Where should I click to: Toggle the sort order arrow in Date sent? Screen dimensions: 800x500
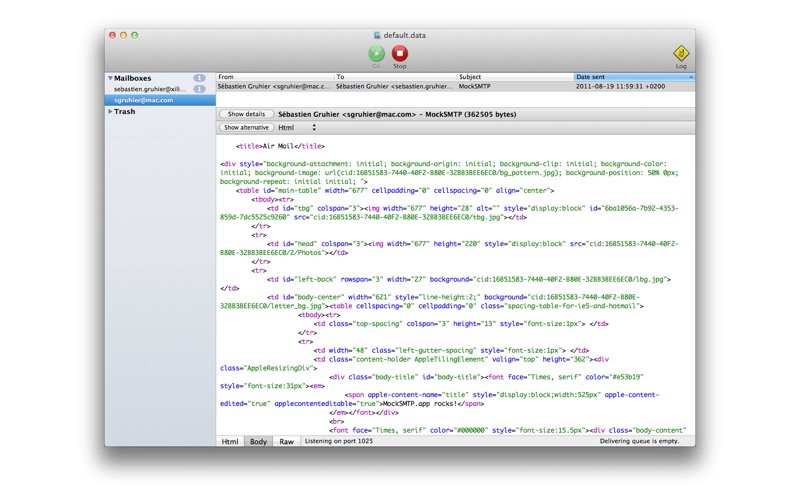[691, 77]
